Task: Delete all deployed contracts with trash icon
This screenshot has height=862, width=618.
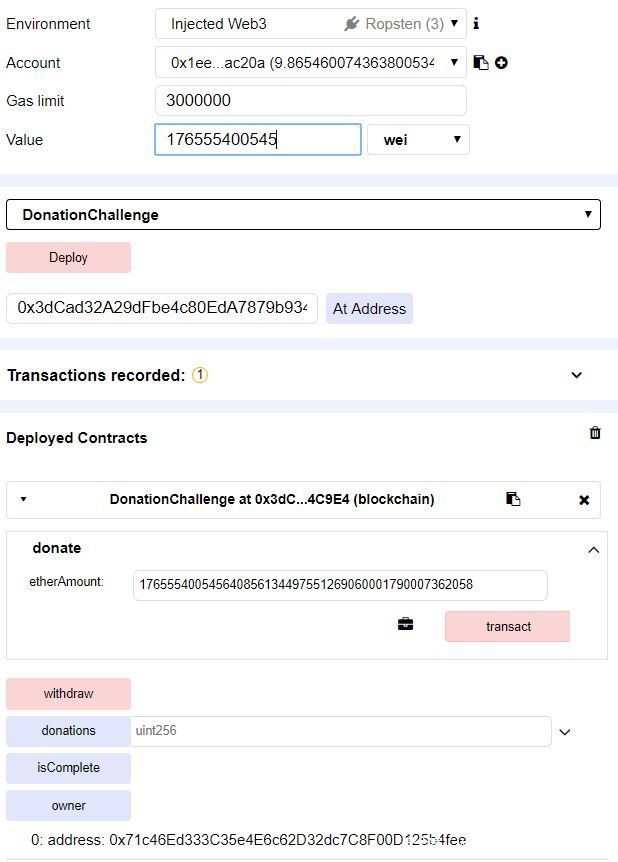Action: 595,433
